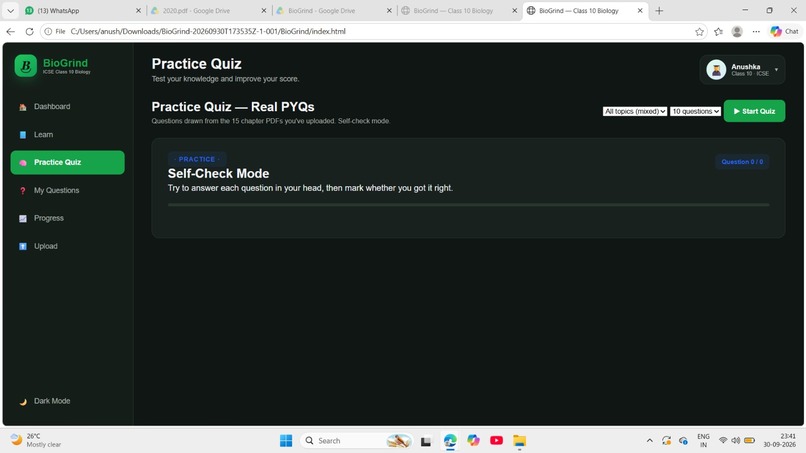Click the BioGrind logo icon

pyautogui.click(x=26, y=66)
